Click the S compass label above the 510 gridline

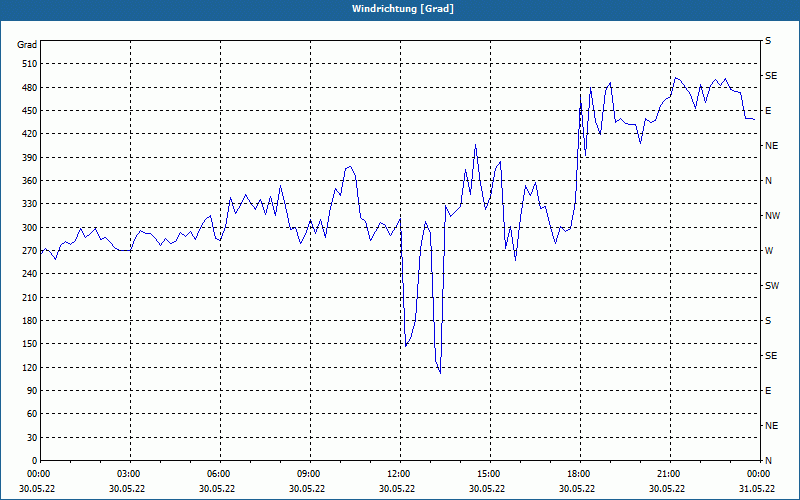pyautogui.click(x=768, y=41)
